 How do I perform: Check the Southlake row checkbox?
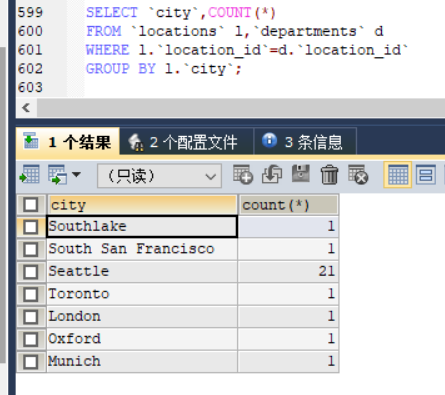point(31,227)
